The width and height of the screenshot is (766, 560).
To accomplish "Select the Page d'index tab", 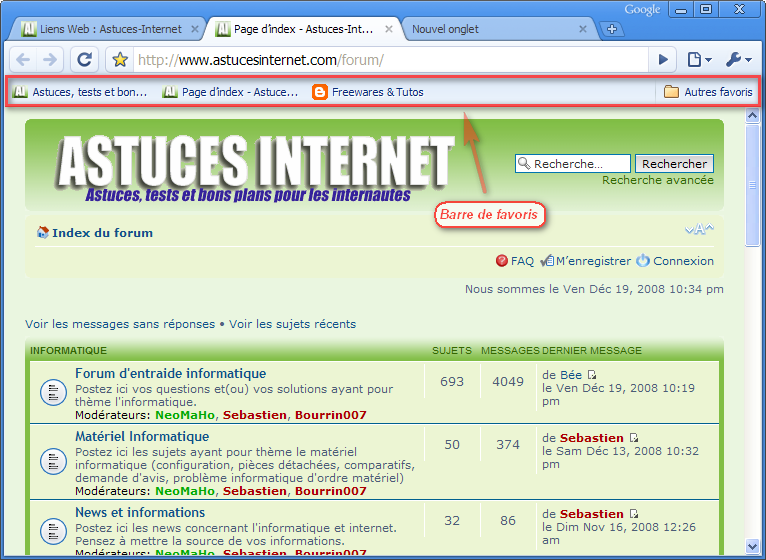I will [x=303, y=29].
